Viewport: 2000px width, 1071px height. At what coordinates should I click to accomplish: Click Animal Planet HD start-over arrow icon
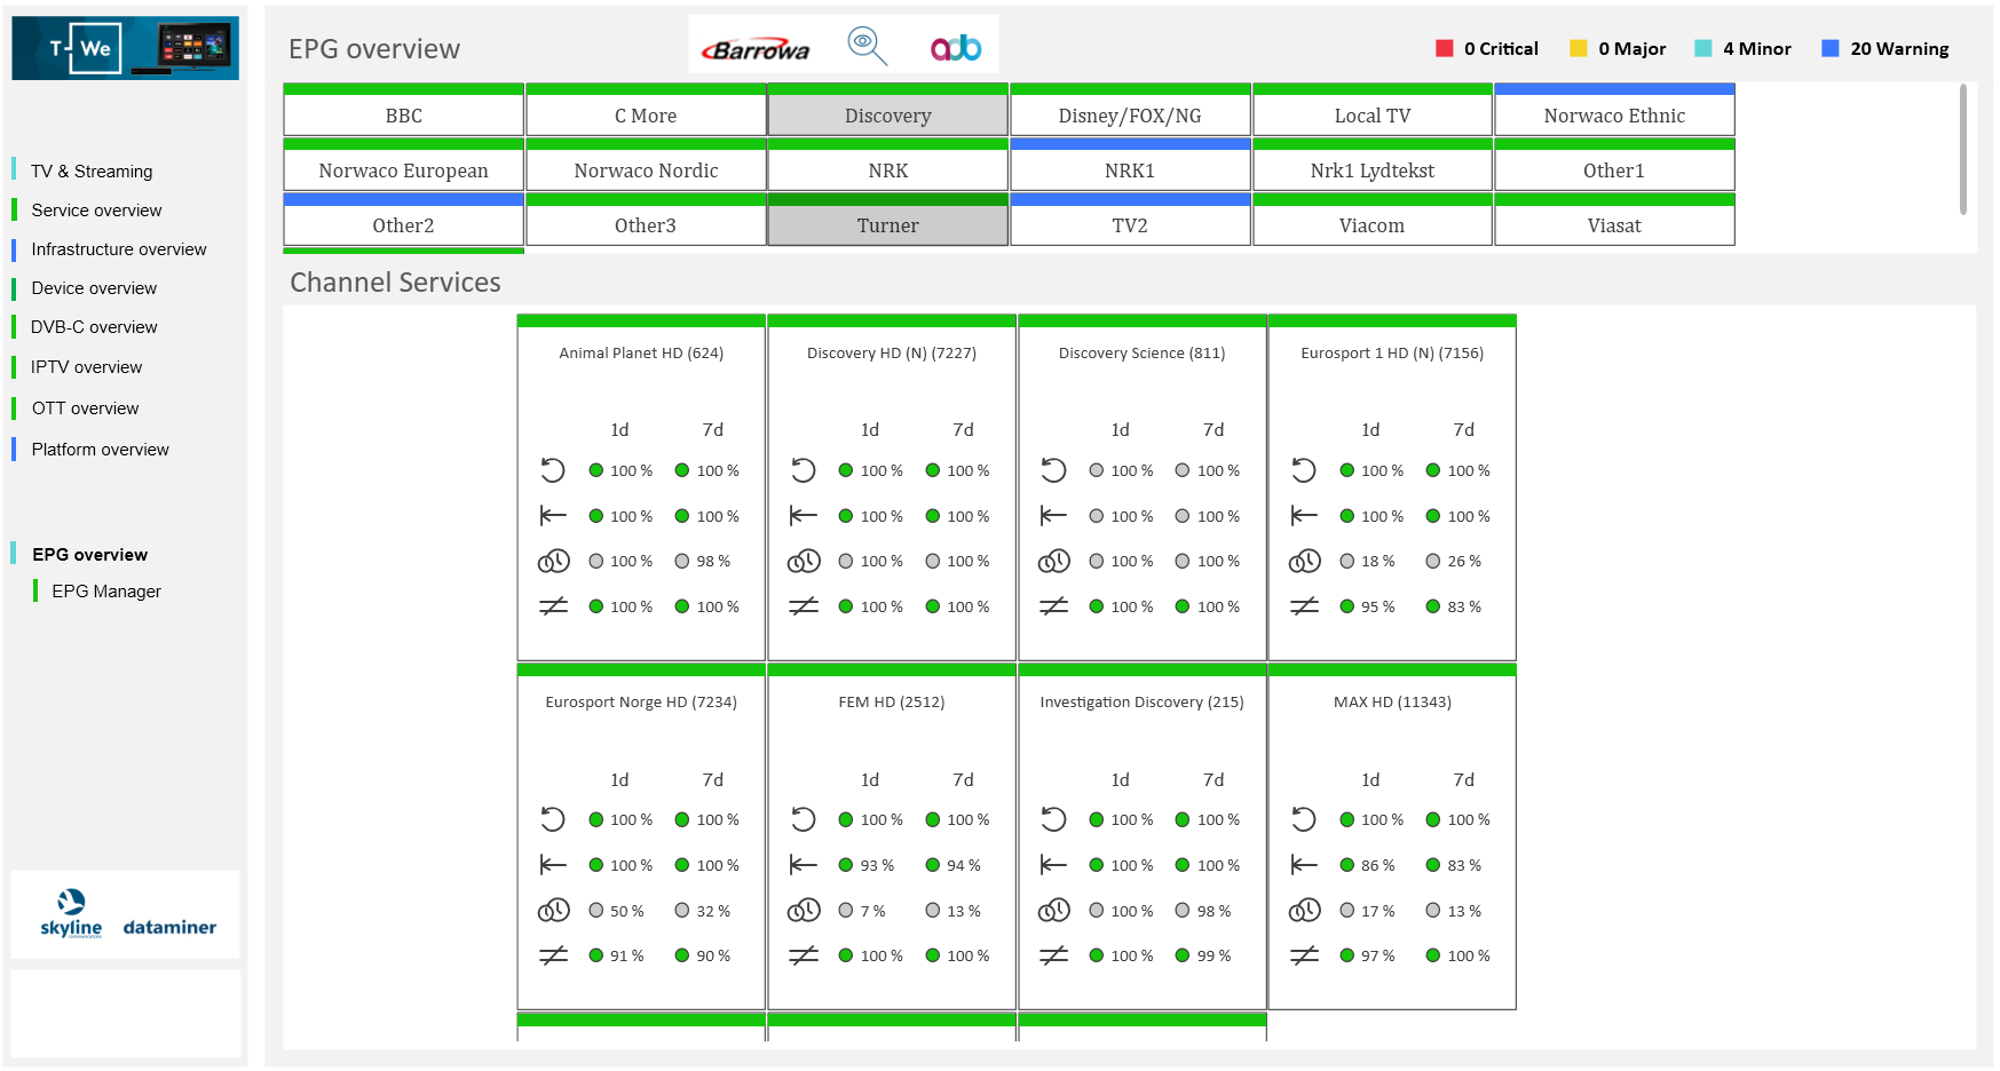(553, 516)
